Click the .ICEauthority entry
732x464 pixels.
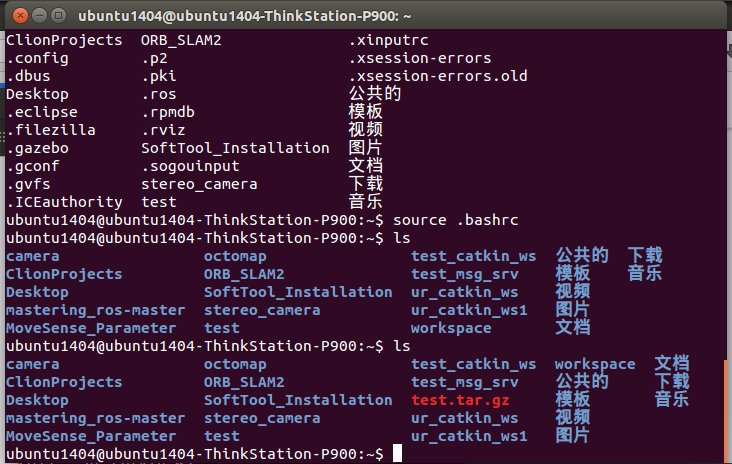point(64,202)
